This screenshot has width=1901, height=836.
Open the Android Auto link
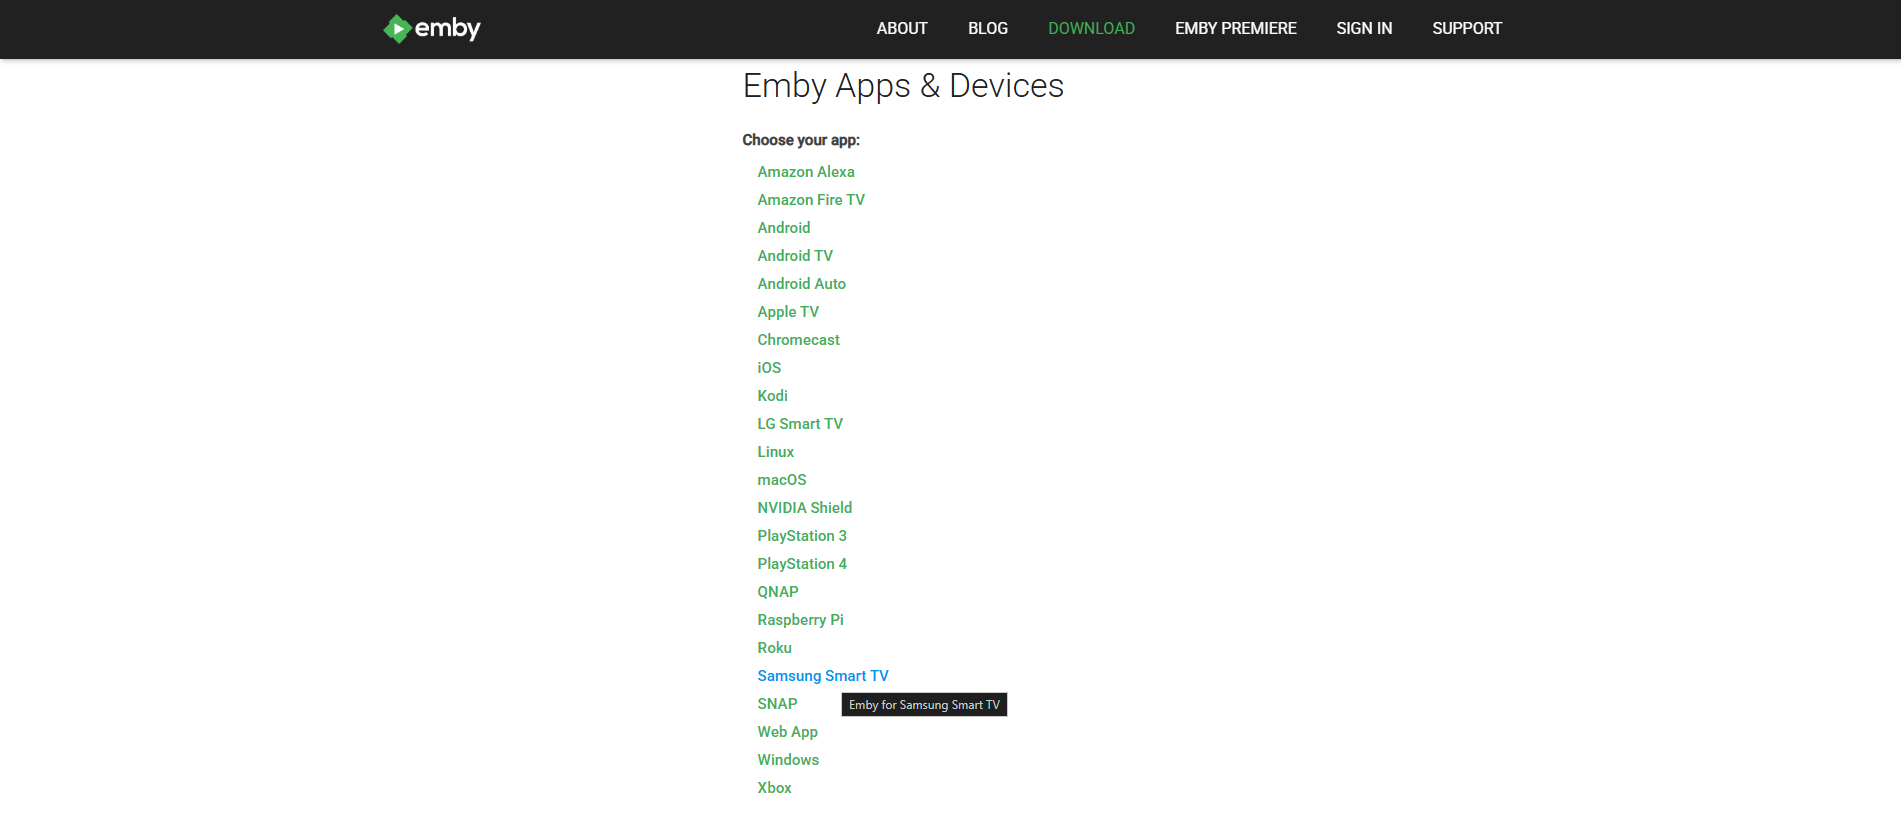pos(802,284)
